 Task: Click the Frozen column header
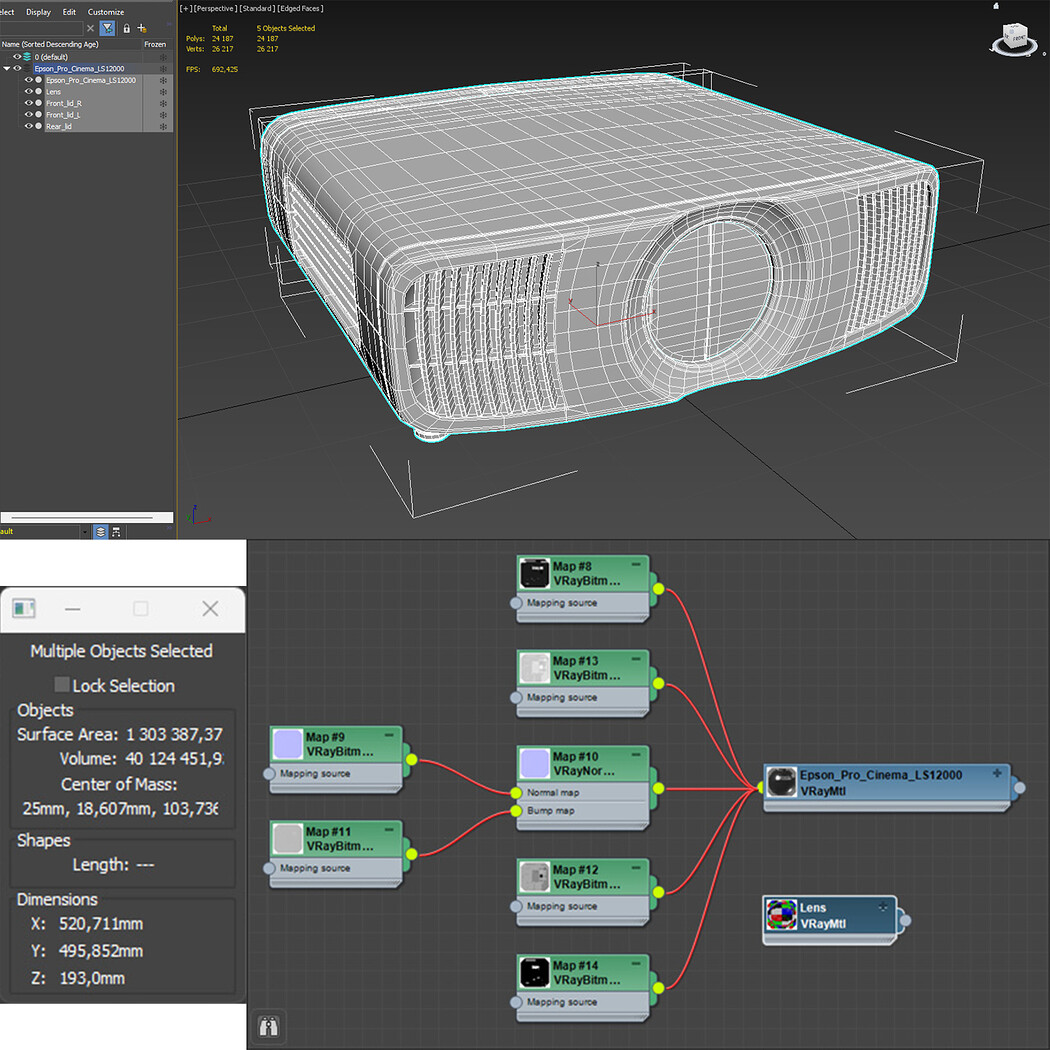tap(155, 44)
